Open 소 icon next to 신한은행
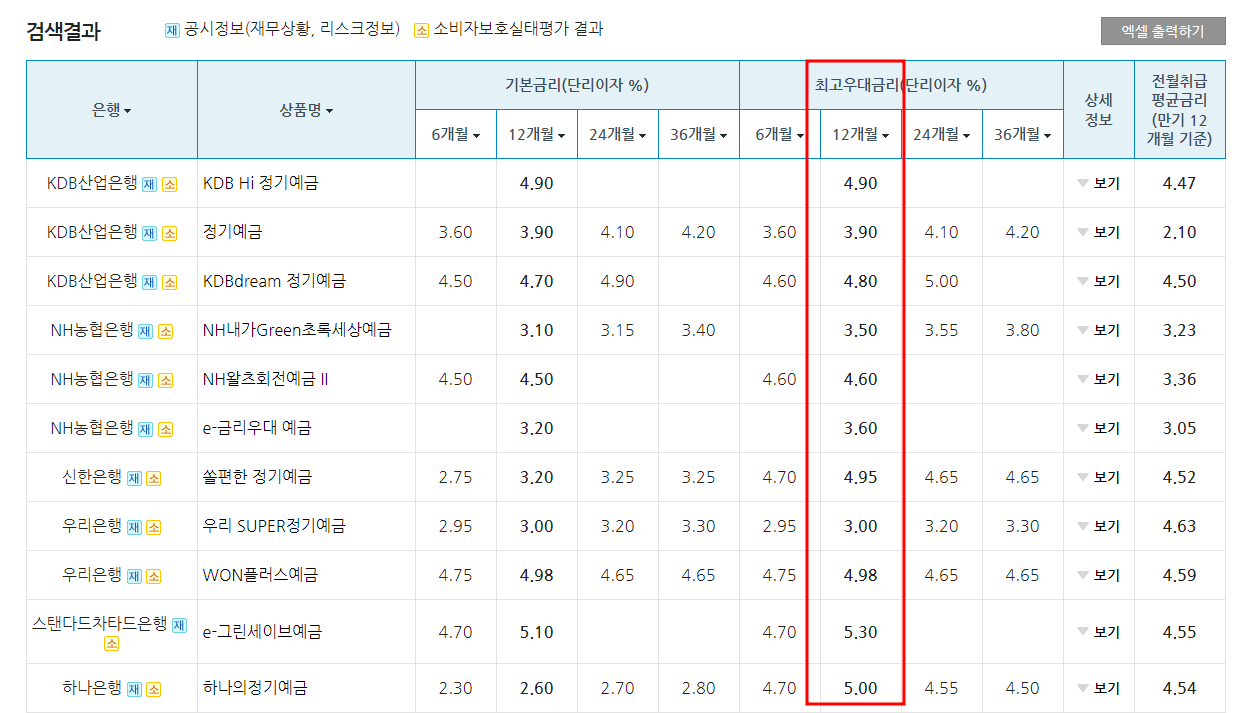Image resolution: width=1245 pixels, height=713 pixels. pos(153,478)
